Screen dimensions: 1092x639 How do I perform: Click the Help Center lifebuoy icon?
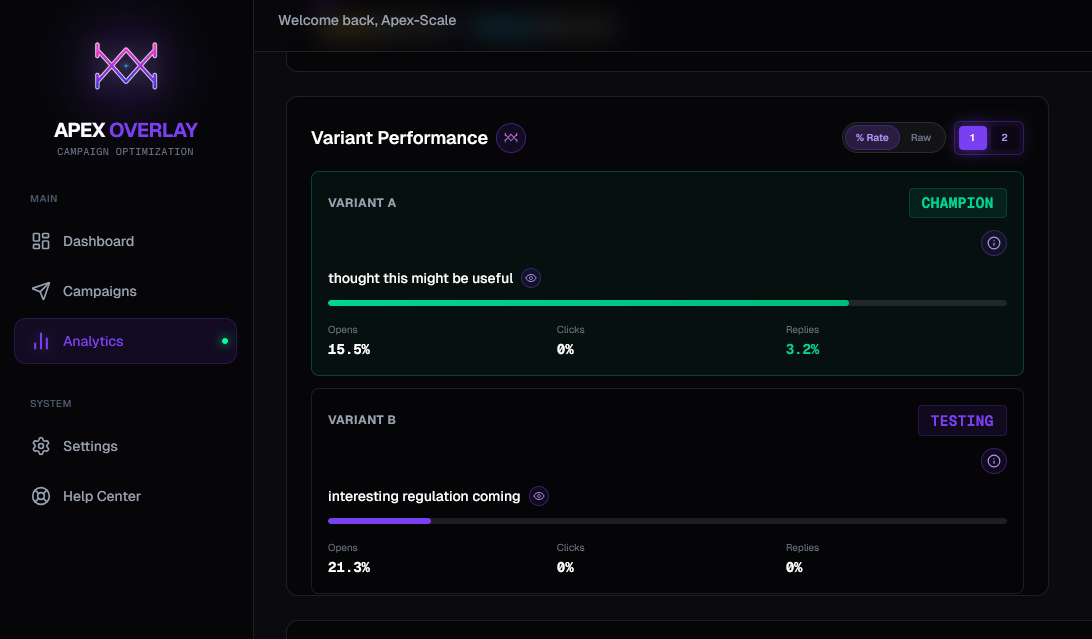click(40, 496)
